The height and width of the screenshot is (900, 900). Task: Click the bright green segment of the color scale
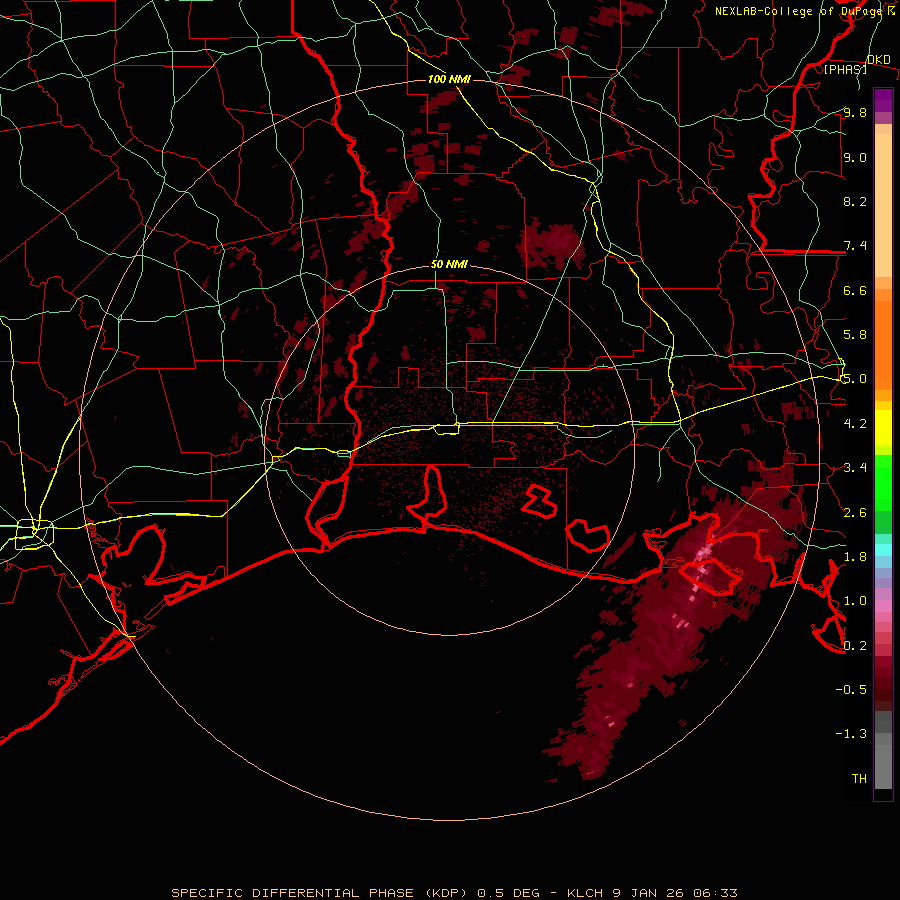(x=883, y=482)
